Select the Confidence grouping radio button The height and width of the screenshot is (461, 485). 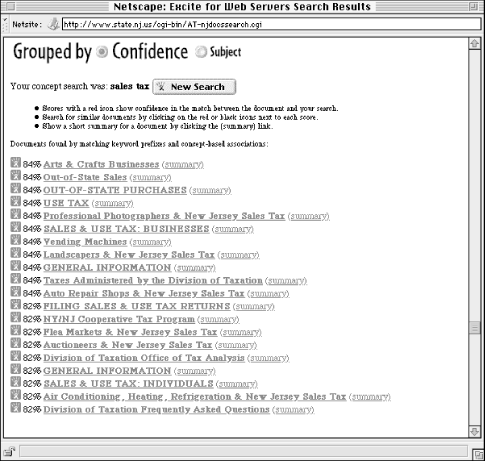(x=102, y=52)
